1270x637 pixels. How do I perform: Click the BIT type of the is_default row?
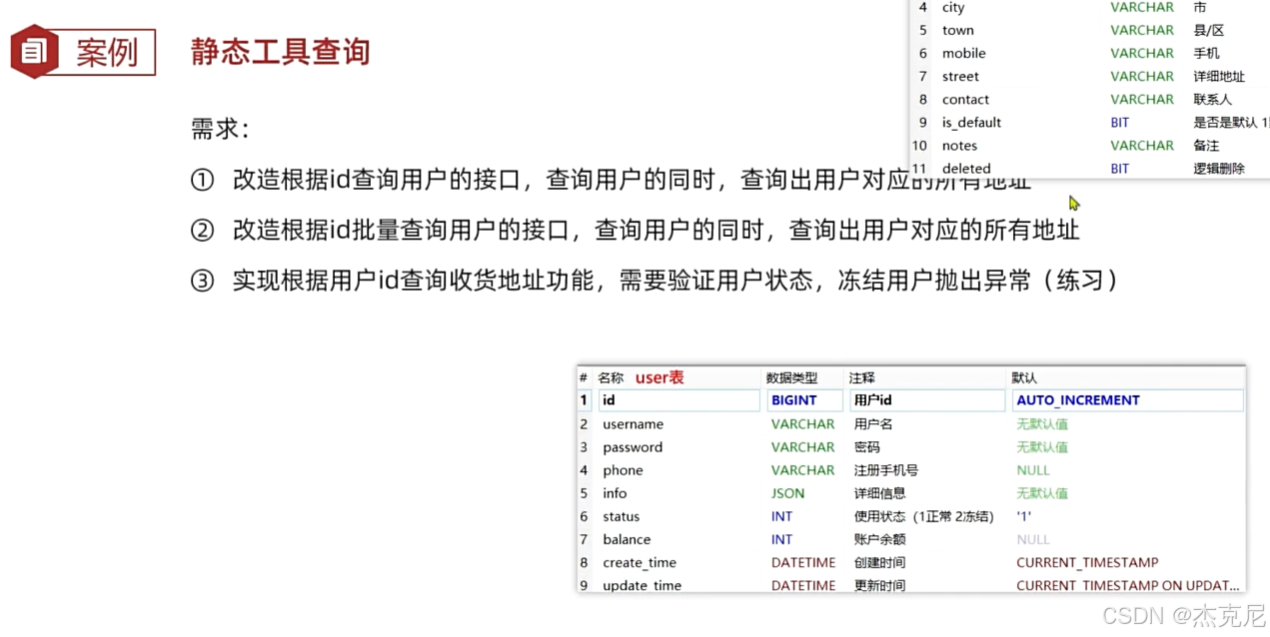pos(1120,122)
